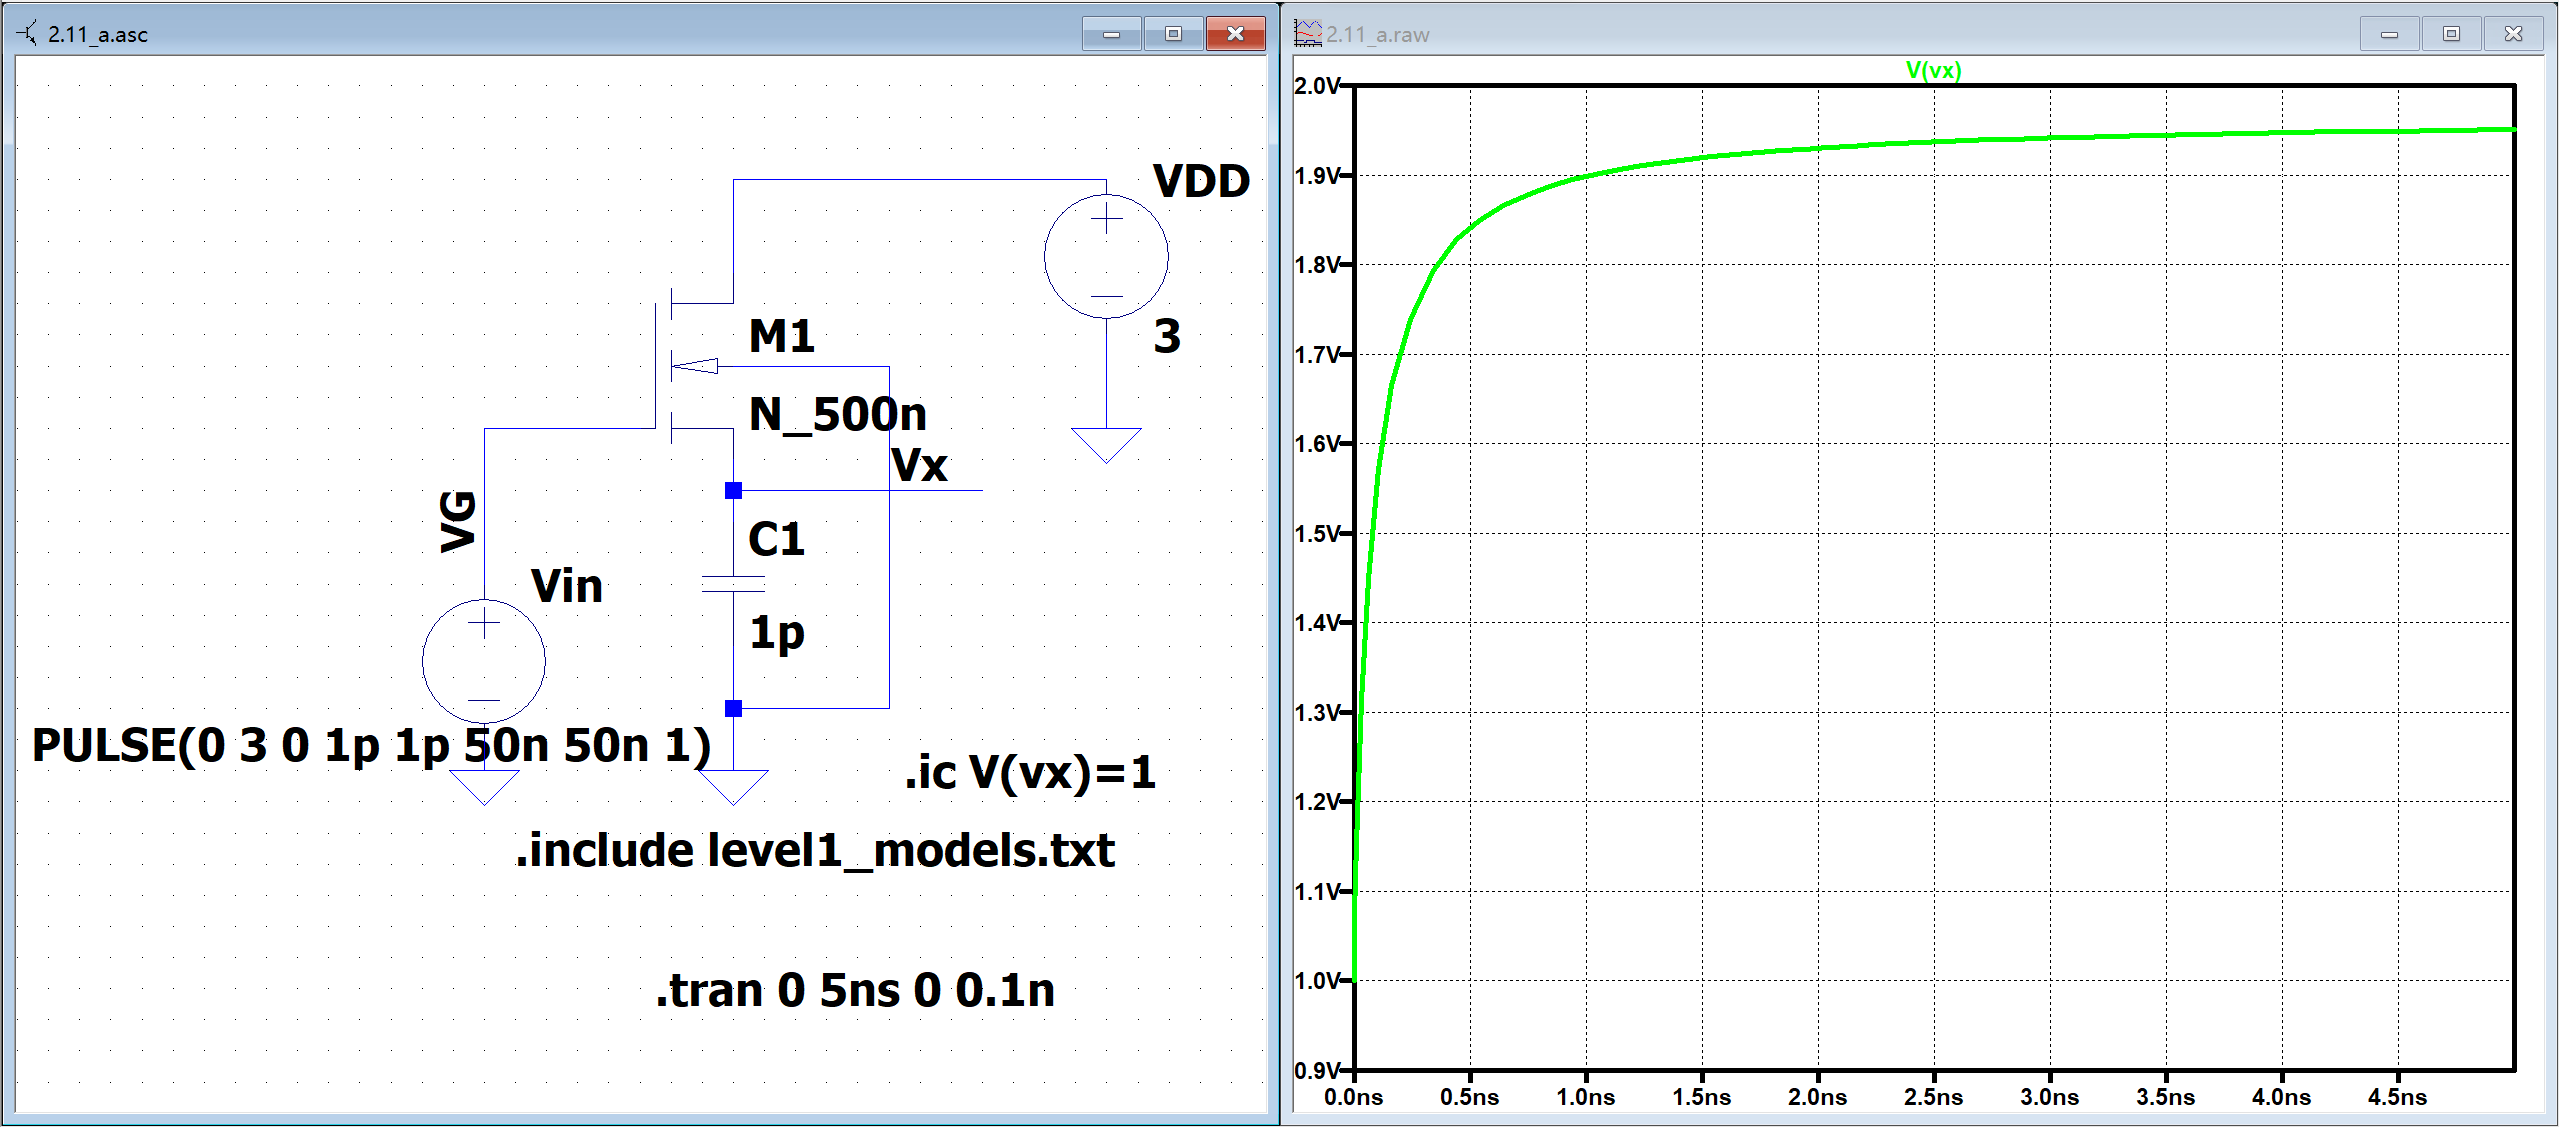Click the .include level1_models.txt directive
This screenshot has height=1128, width=2560.
tap(814, 850)
